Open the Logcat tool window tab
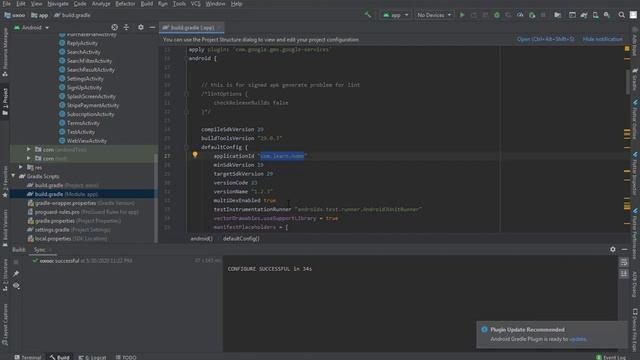The image size is (640, 360). [93, 357]
